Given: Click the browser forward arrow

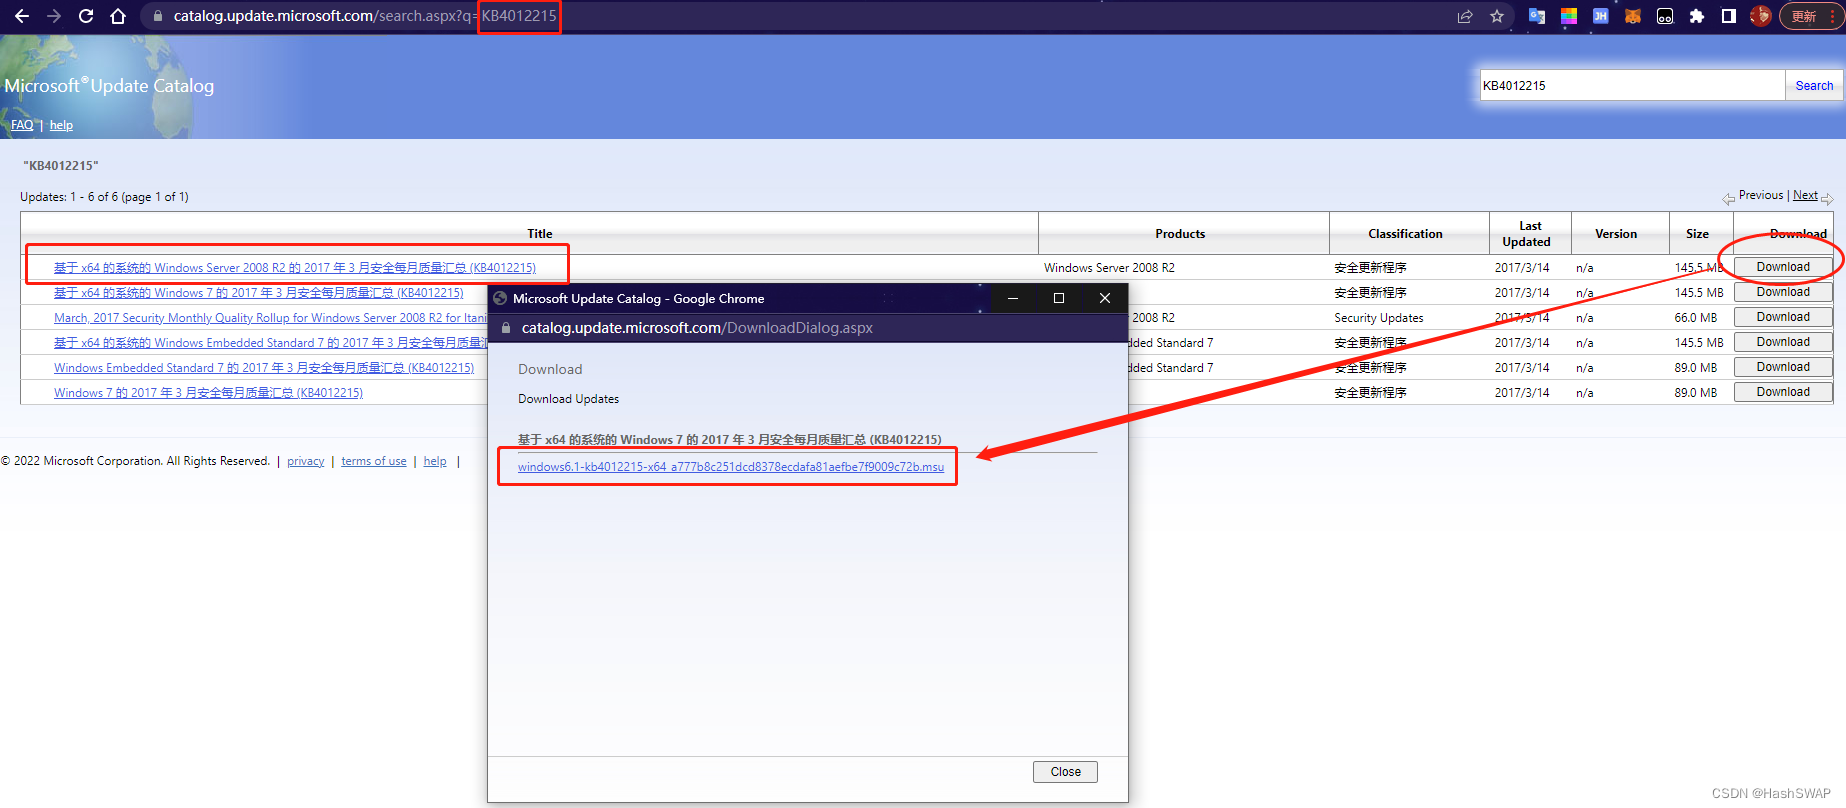Looking at the screenshot, I should [54, 16].
